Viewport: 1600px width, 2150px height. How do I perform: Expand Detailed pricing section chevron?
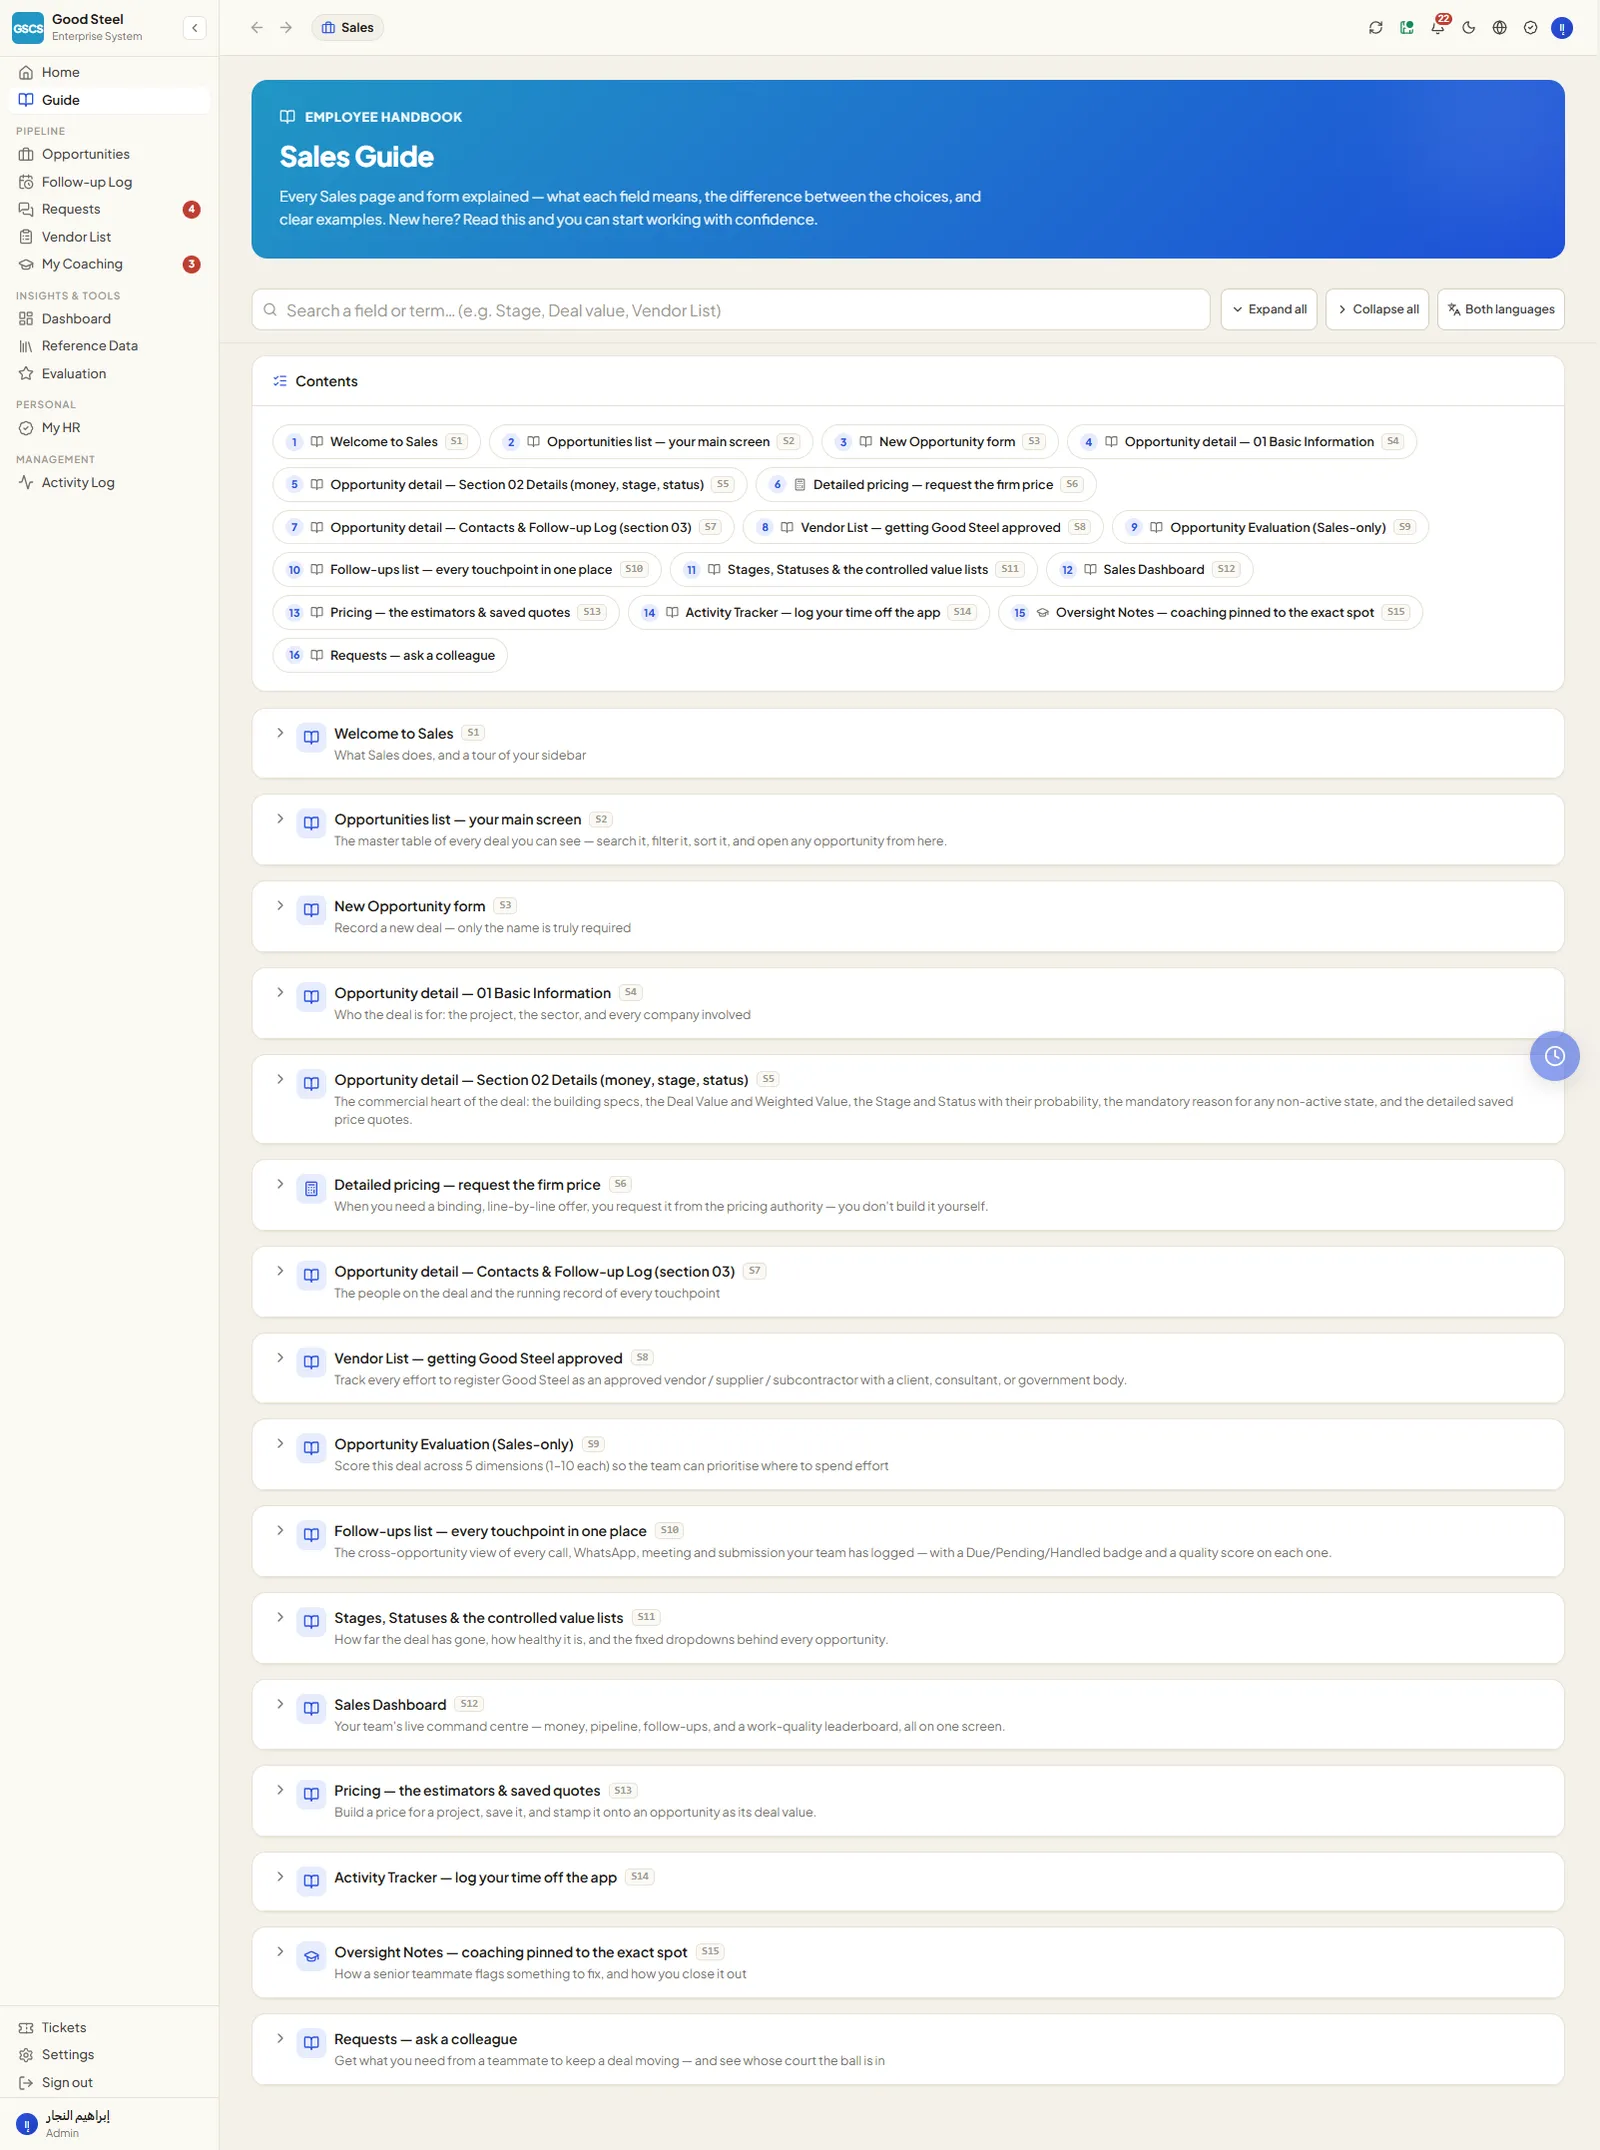tap(280, 1185)
